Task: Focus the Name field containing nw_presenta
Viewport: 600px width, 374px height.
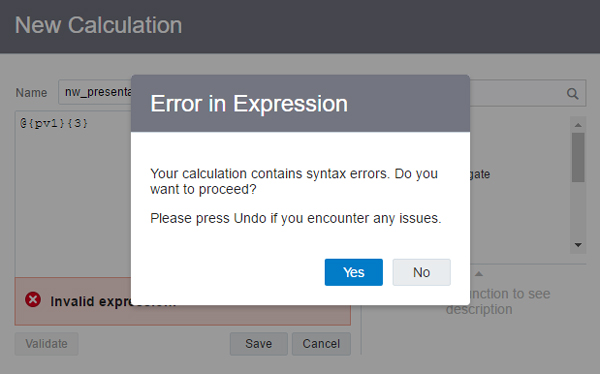Action: (95, 92)
